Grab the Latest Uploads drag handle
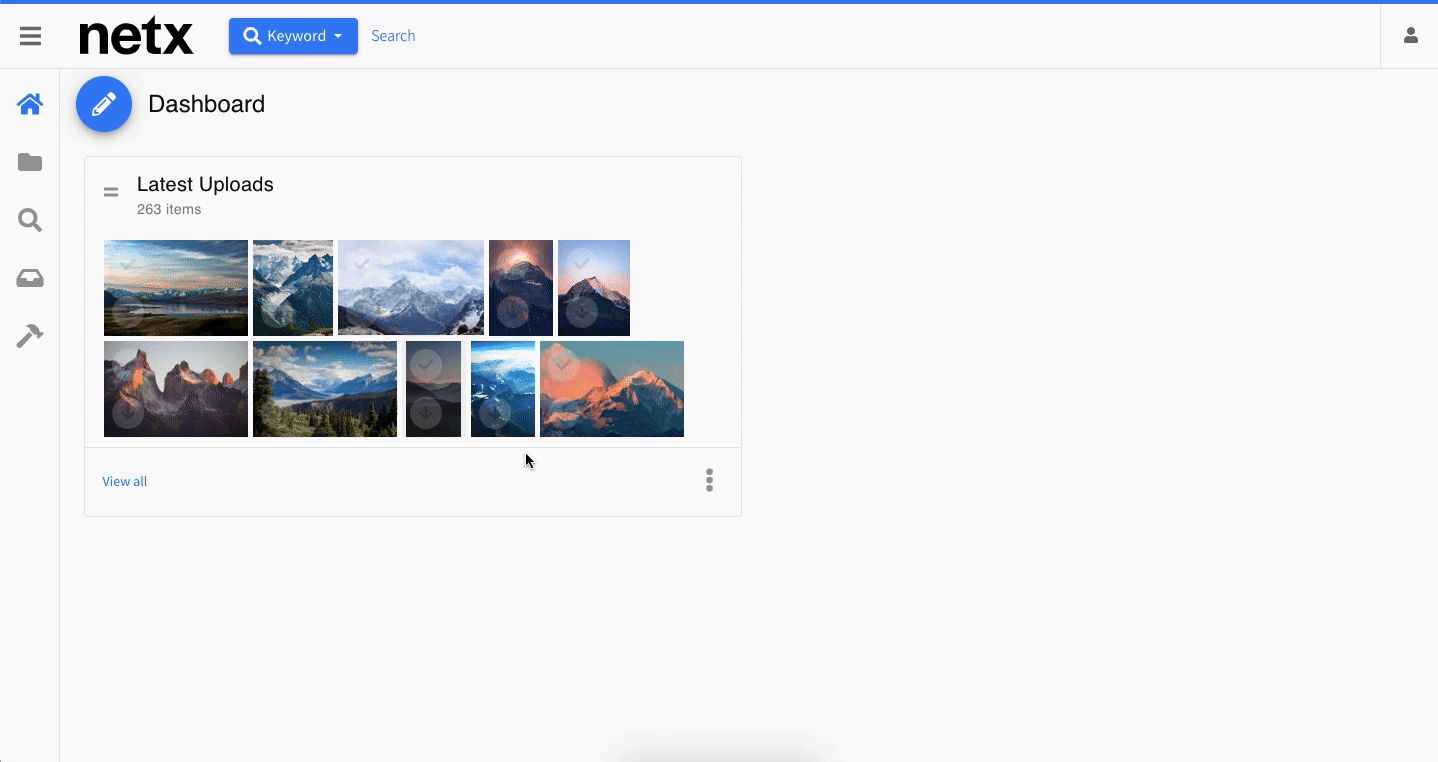This screenshot has height=762, width=1438. (111, 192)
